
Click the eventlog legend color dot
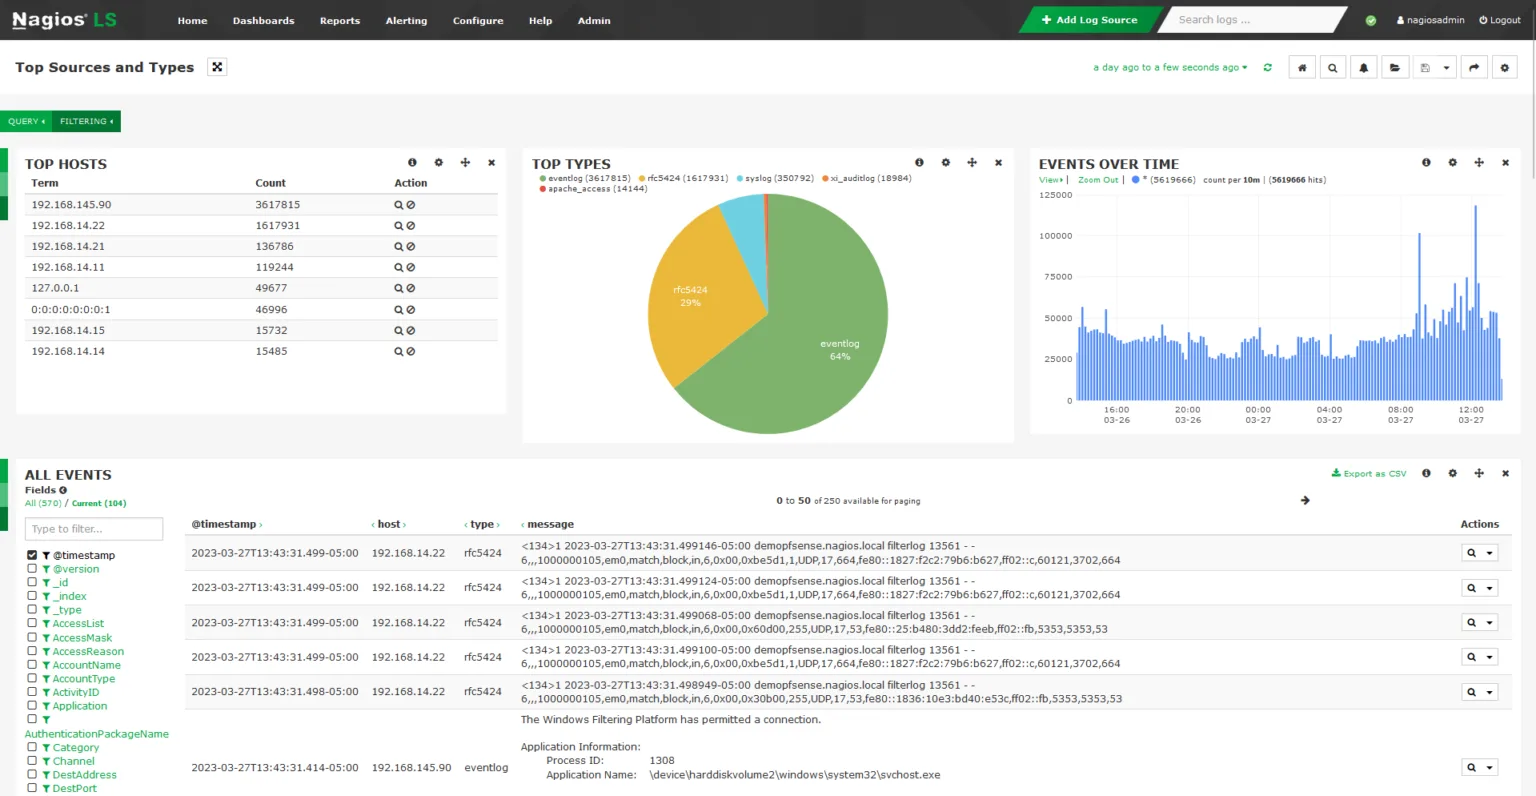(x=543, y=179)
